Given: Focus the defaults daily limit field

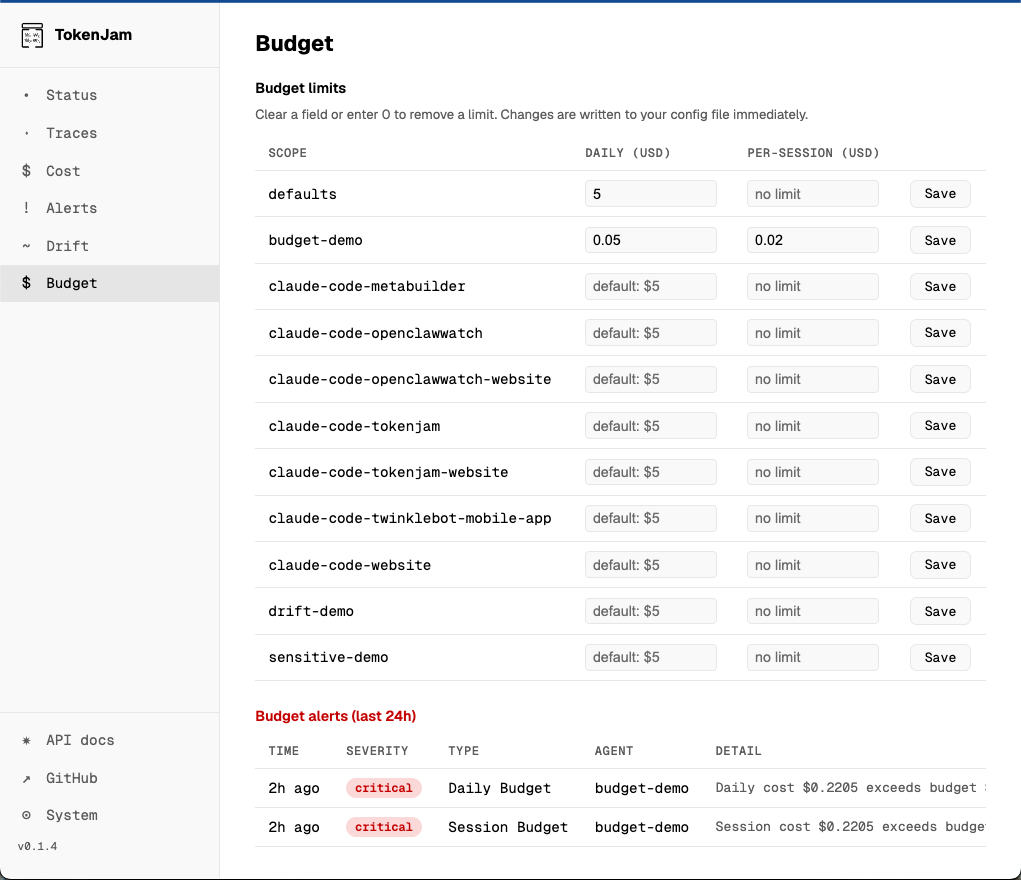Looking at the screenshot, I should [x=650, y=194].
